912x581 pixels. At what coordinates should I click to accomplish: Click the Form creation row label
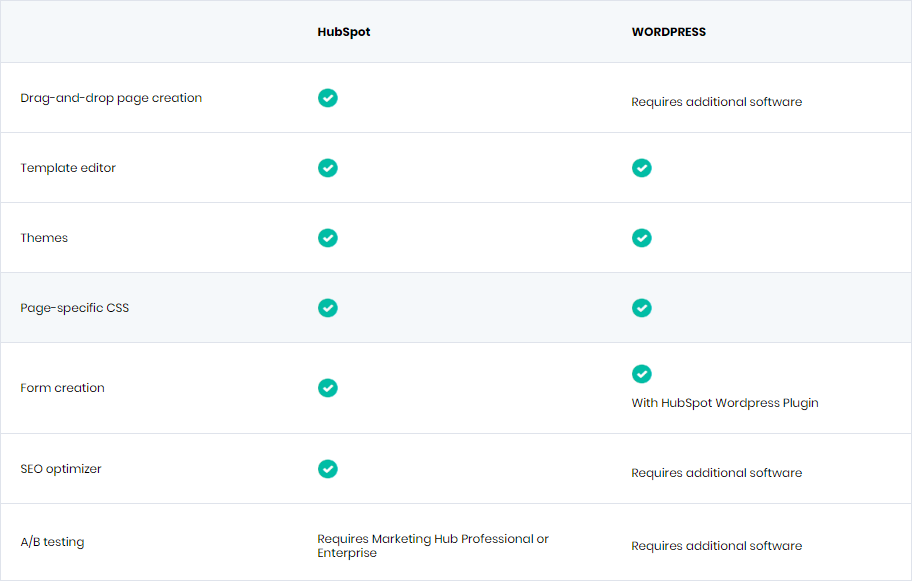pos(62,387)
